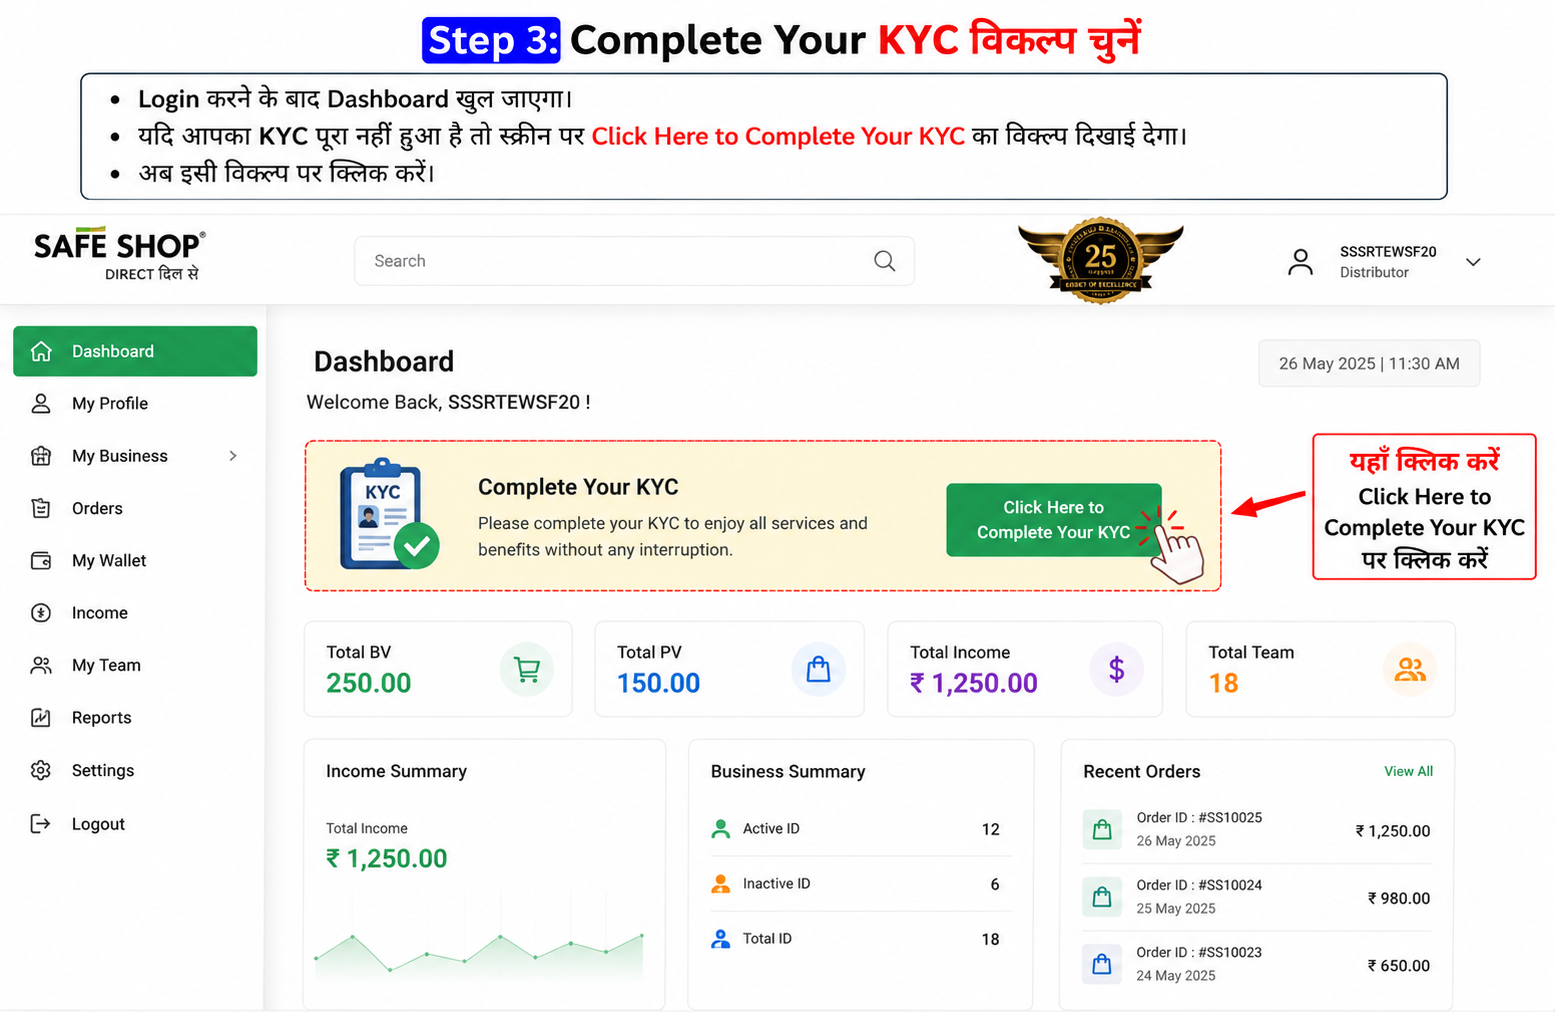Image resolution: width=1555 pixels, height=1012 pixels.
Task: Click the Total ID blue person icon
Action: 720,939
